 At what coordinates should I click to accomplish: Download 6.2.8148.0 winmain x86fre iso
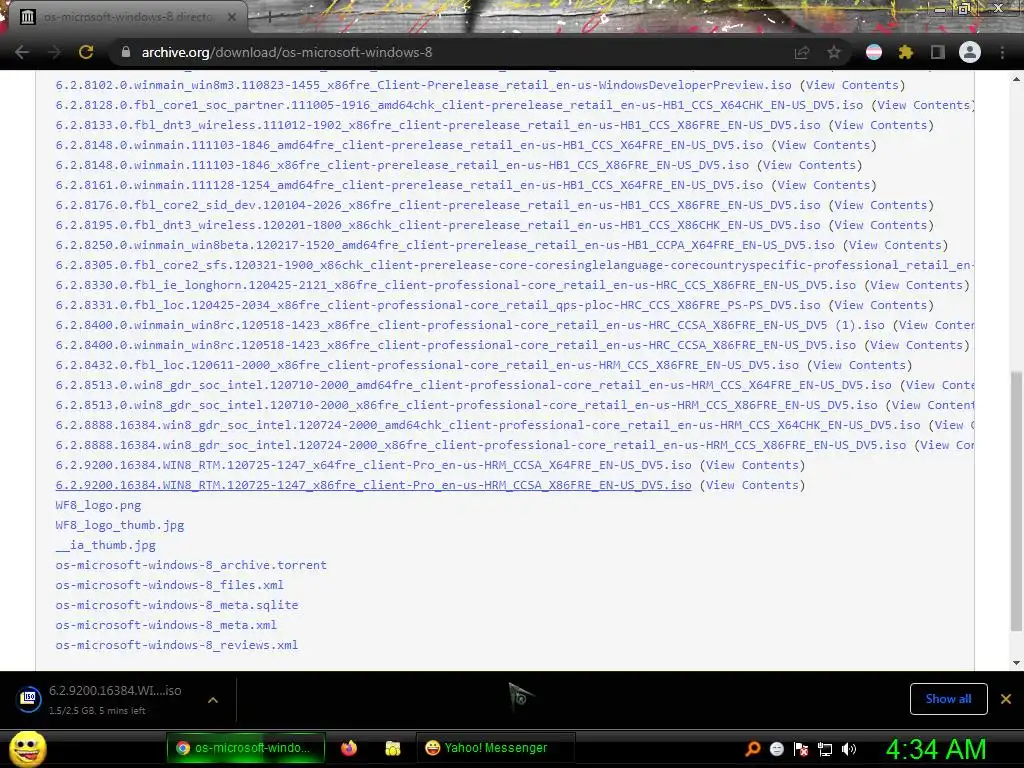click(402, 165)
